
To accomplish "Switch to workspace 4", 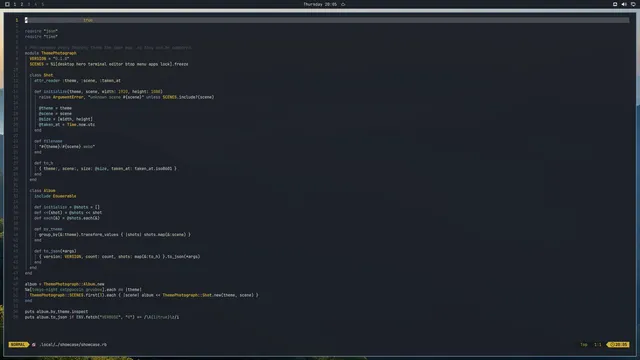I will (36, 4).
